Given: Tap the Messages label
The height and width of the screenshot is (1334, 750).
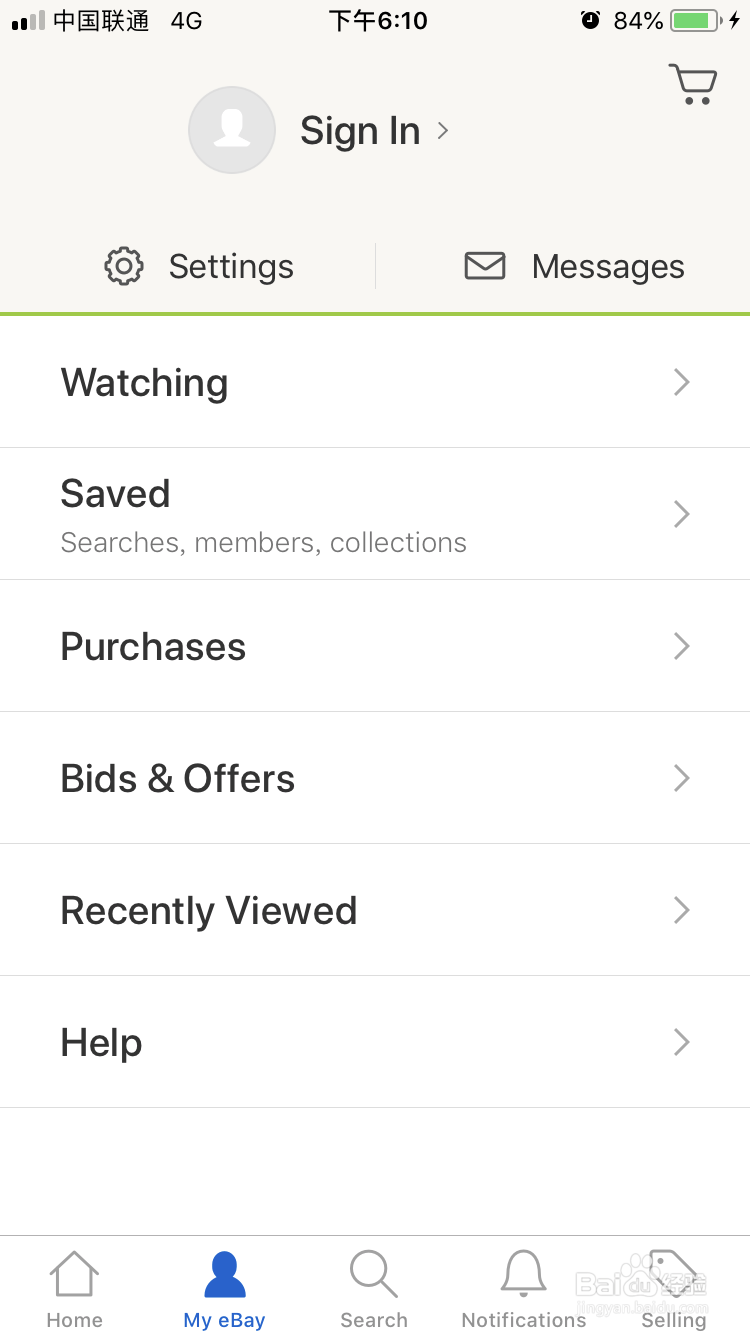Looking at the screenshot, I should click(x=608, y=267).
